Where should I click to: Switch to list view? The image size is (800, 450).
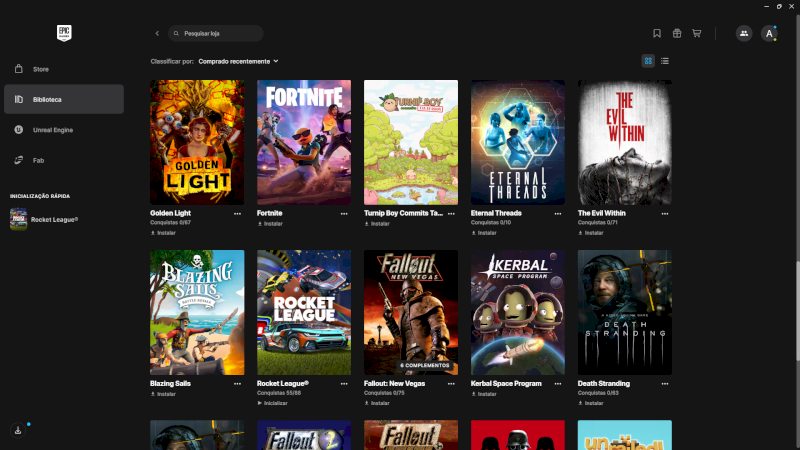tap(664, 61)
